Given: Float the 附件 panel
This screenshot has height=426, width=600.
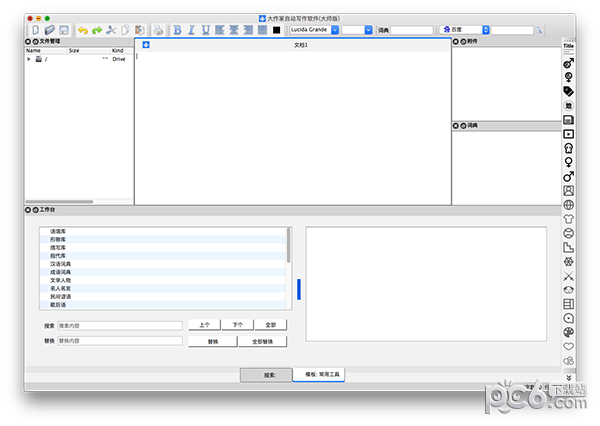Looking at the screenshot, I should coord(463,41).
